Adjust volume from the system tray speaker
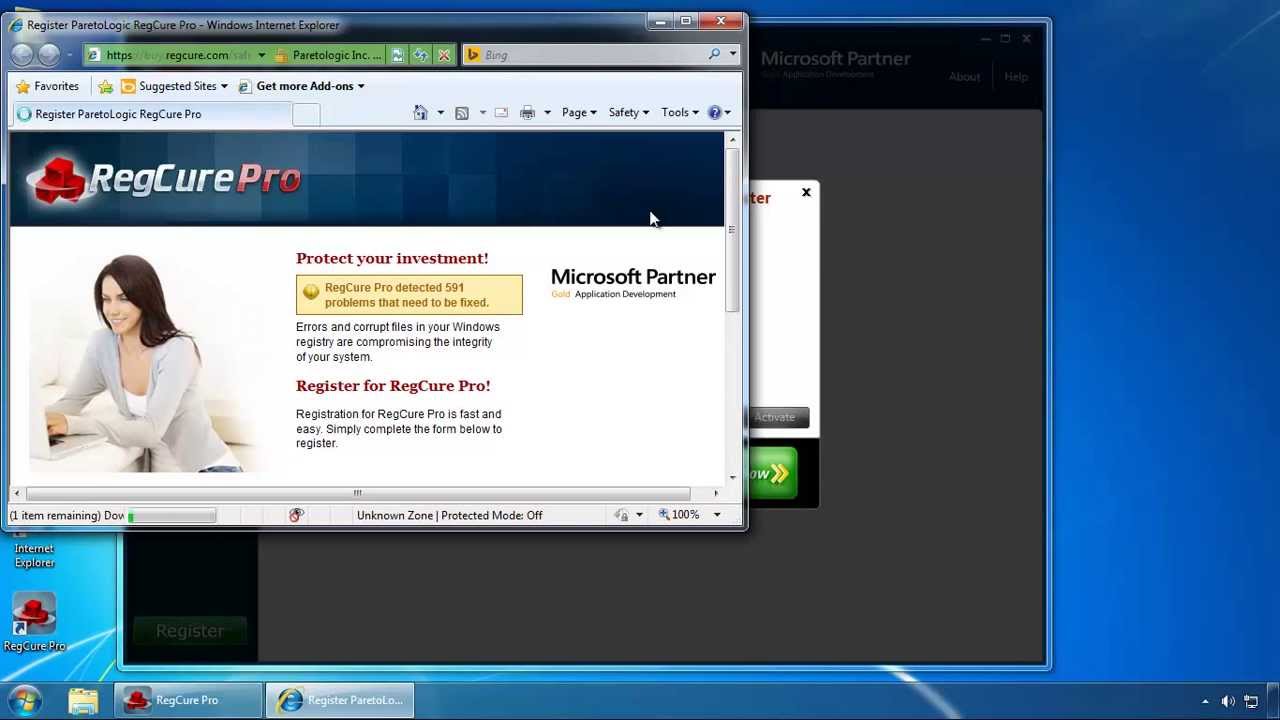1280x720 pixels. (x=1228, y=701)
